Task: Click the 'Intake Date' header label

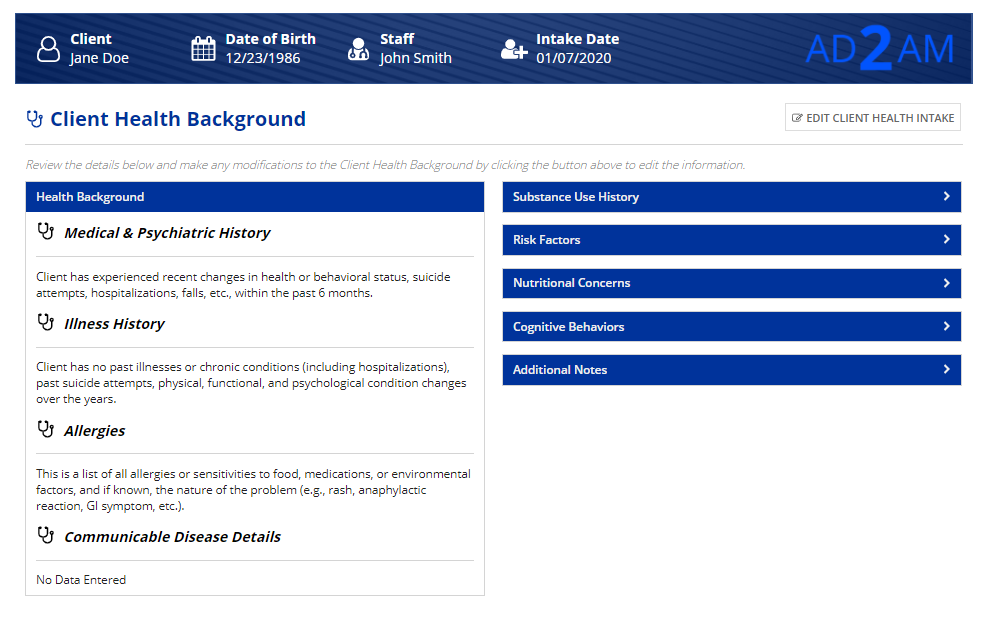Action: click(x=578, y=39)
